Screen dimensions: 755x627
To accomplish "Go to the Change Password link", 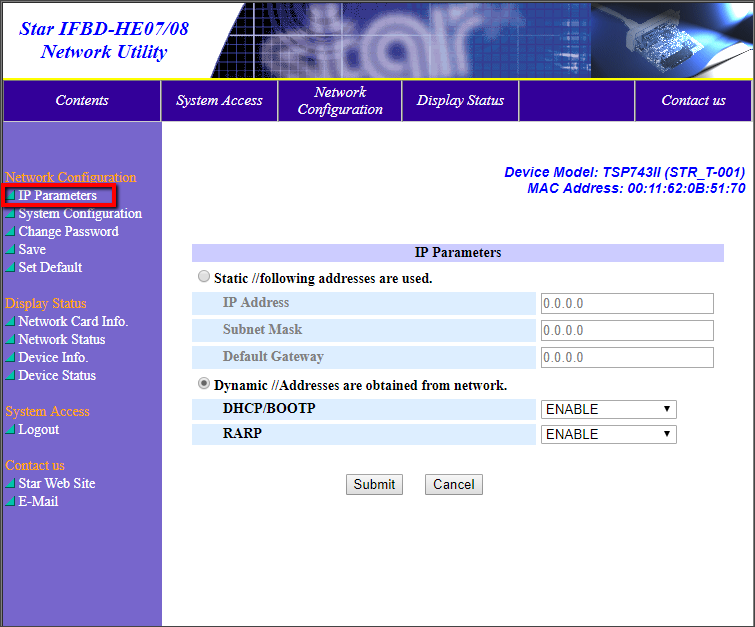I will (x=68, y=232).
